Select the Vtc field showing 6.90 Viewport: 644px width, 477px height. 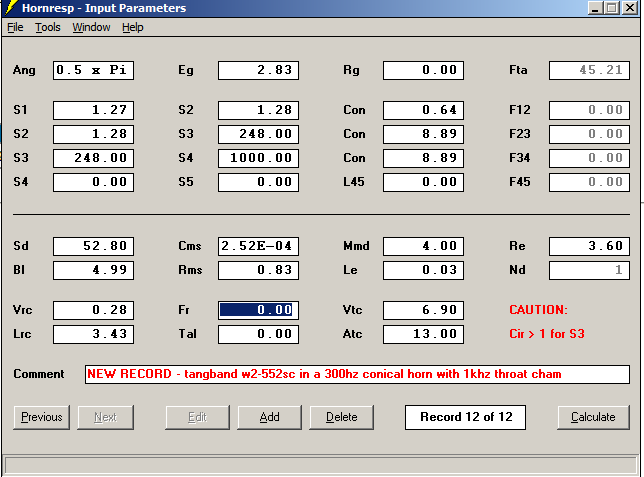pyautogui.click(x=423, y=310)
